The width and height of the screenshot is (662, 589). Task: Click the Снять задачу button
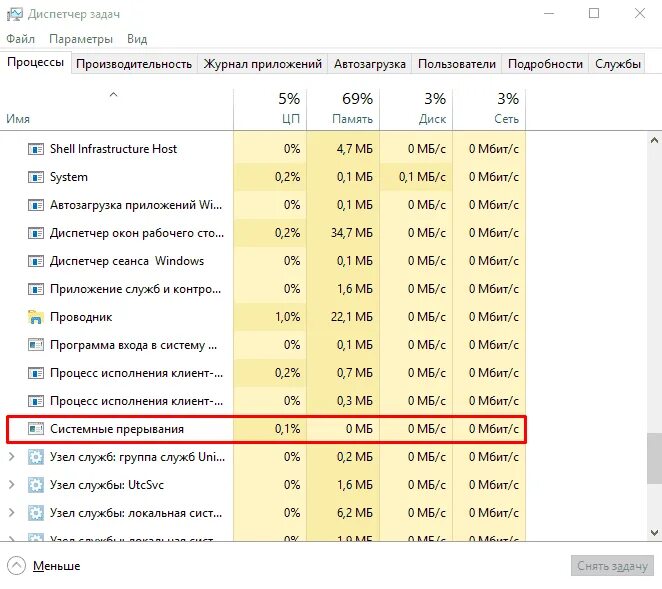click(x=612, y=566)
